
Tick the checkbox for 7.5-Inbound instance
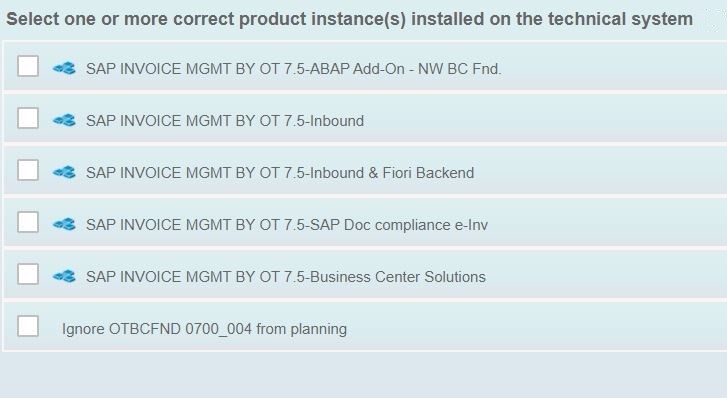pyautogui.click(x=28, y=118)
